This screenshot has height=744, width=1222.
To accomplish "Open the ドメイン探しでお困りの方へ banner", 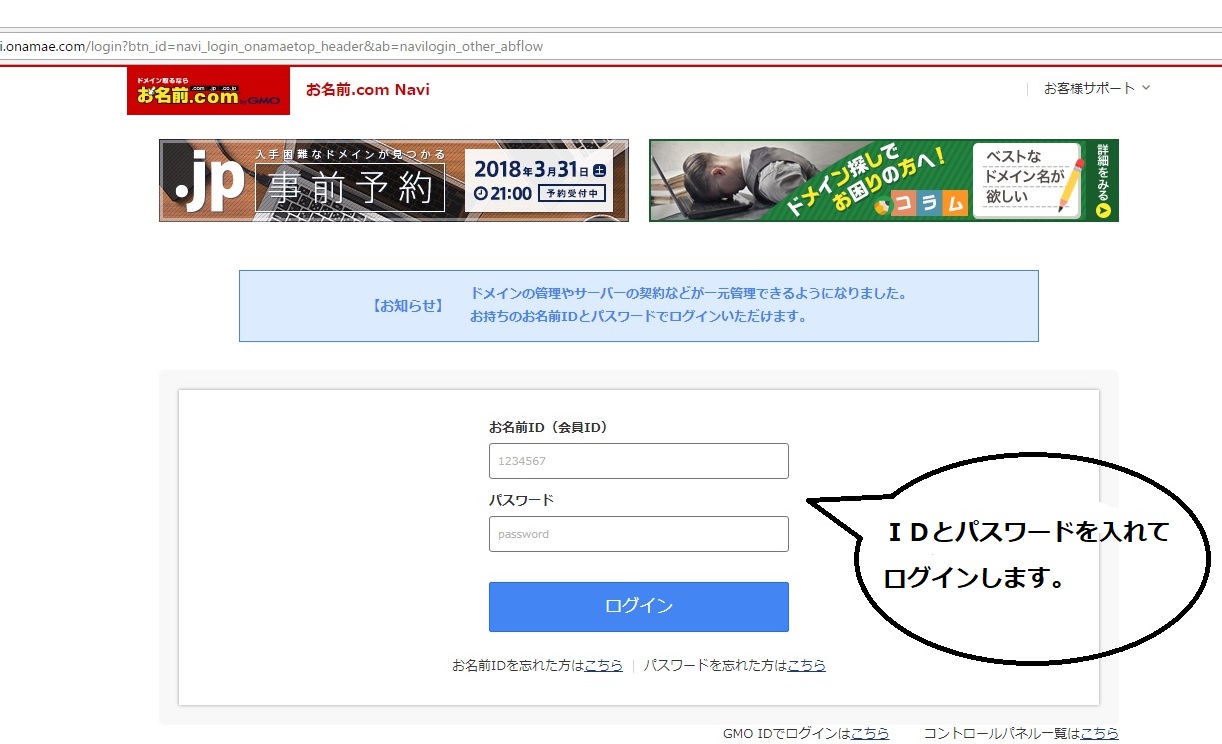I will pos(884,180).
